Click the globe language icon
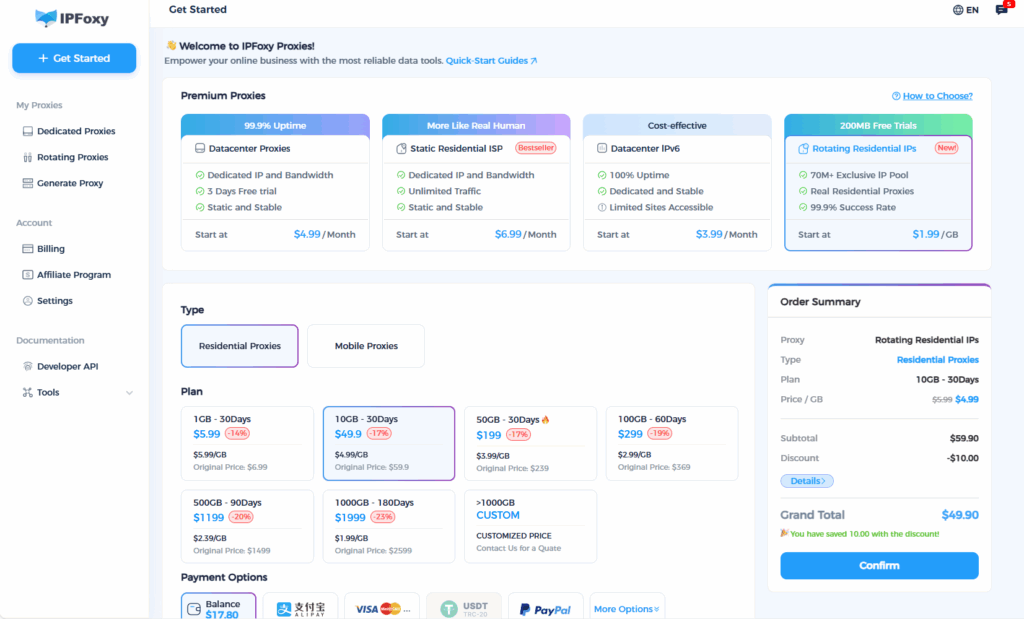 [x=958, y=10]
